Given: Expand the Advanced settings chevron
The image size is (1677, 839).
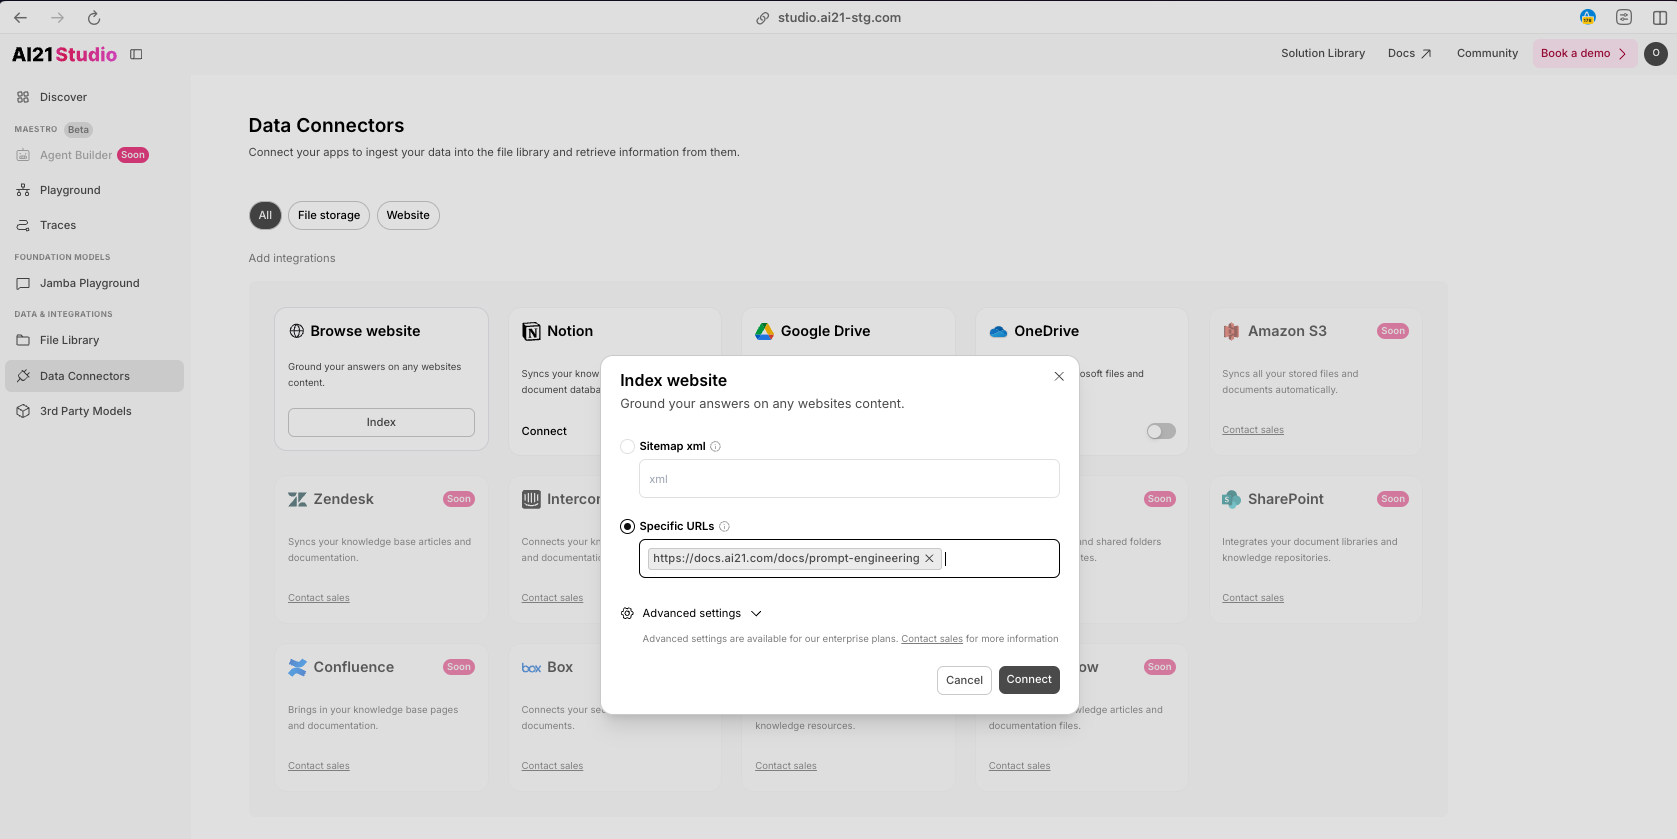Looking at the screenshot, I should pos(756,614).
